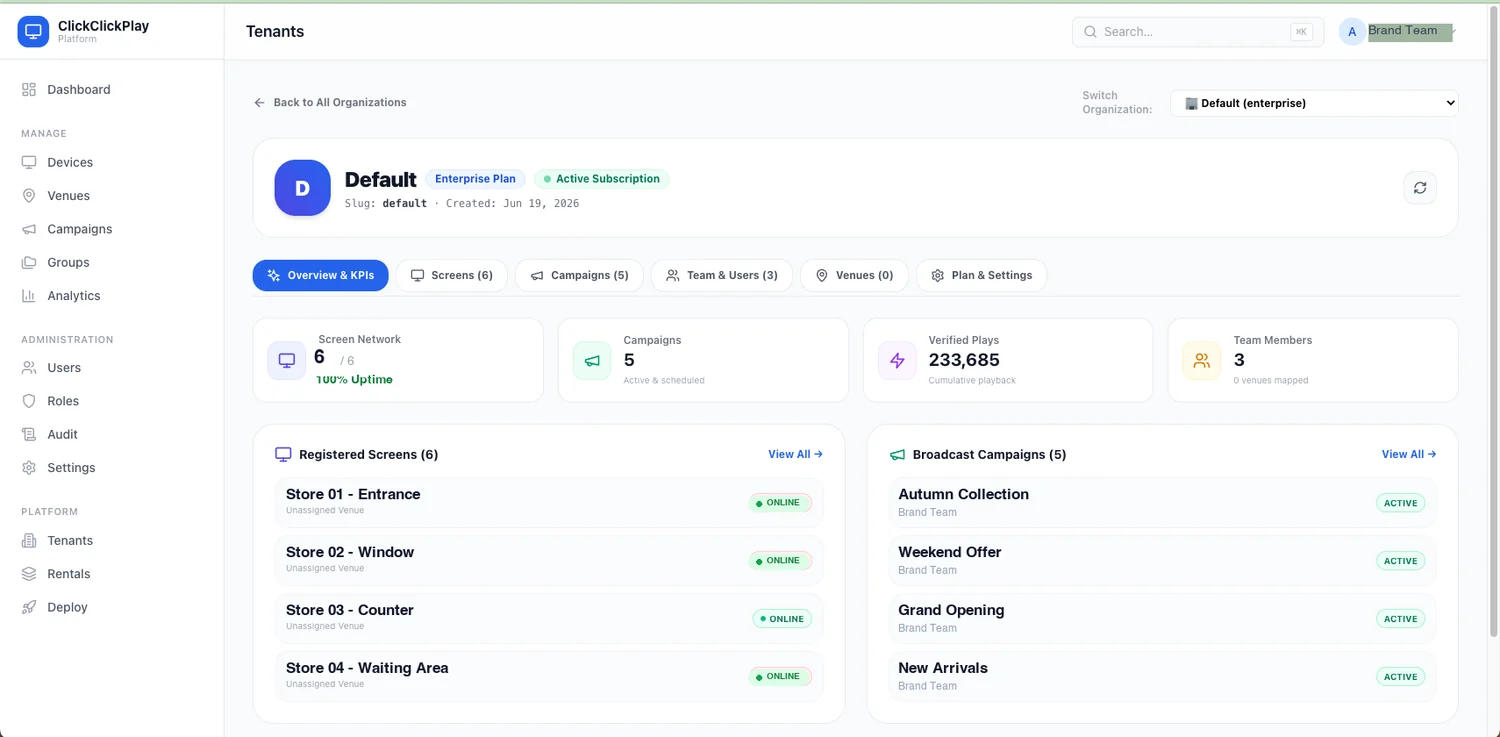Click the page vertical scrollbar
1500x737 pixels.
[1494, 320]
